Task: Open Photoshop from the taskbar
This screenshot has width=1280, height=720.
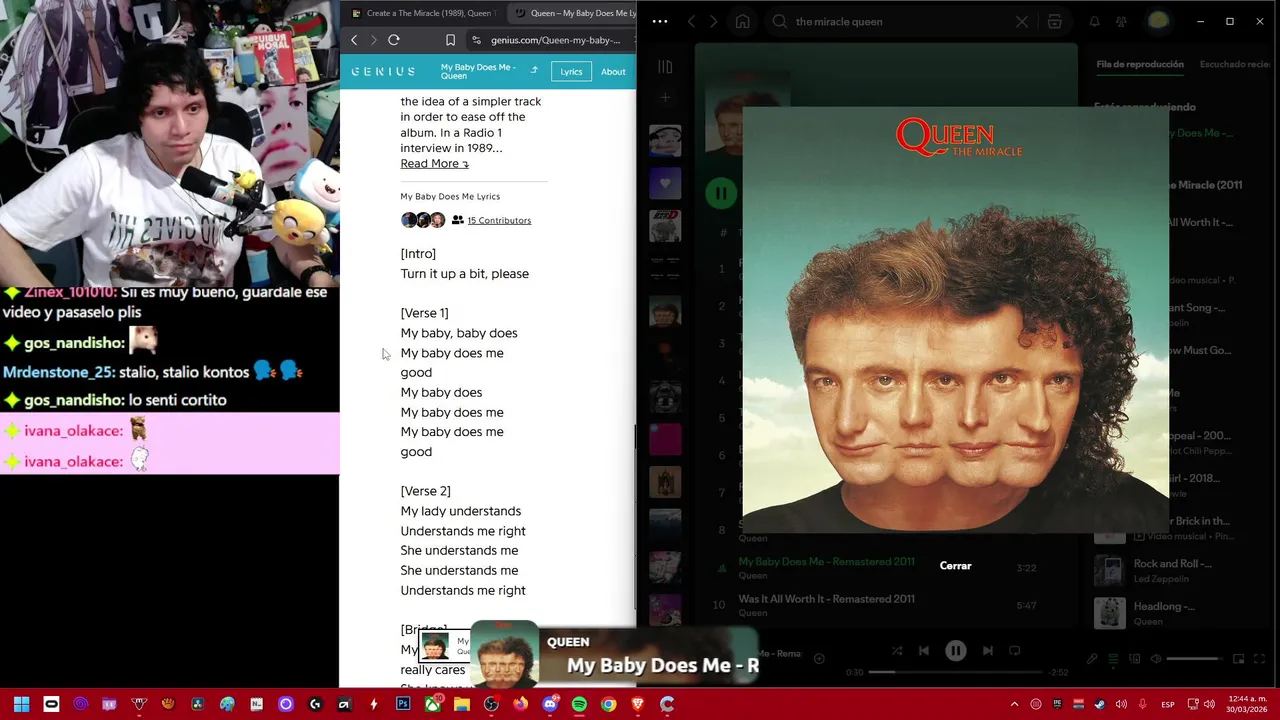Action: tap(403, 704)
